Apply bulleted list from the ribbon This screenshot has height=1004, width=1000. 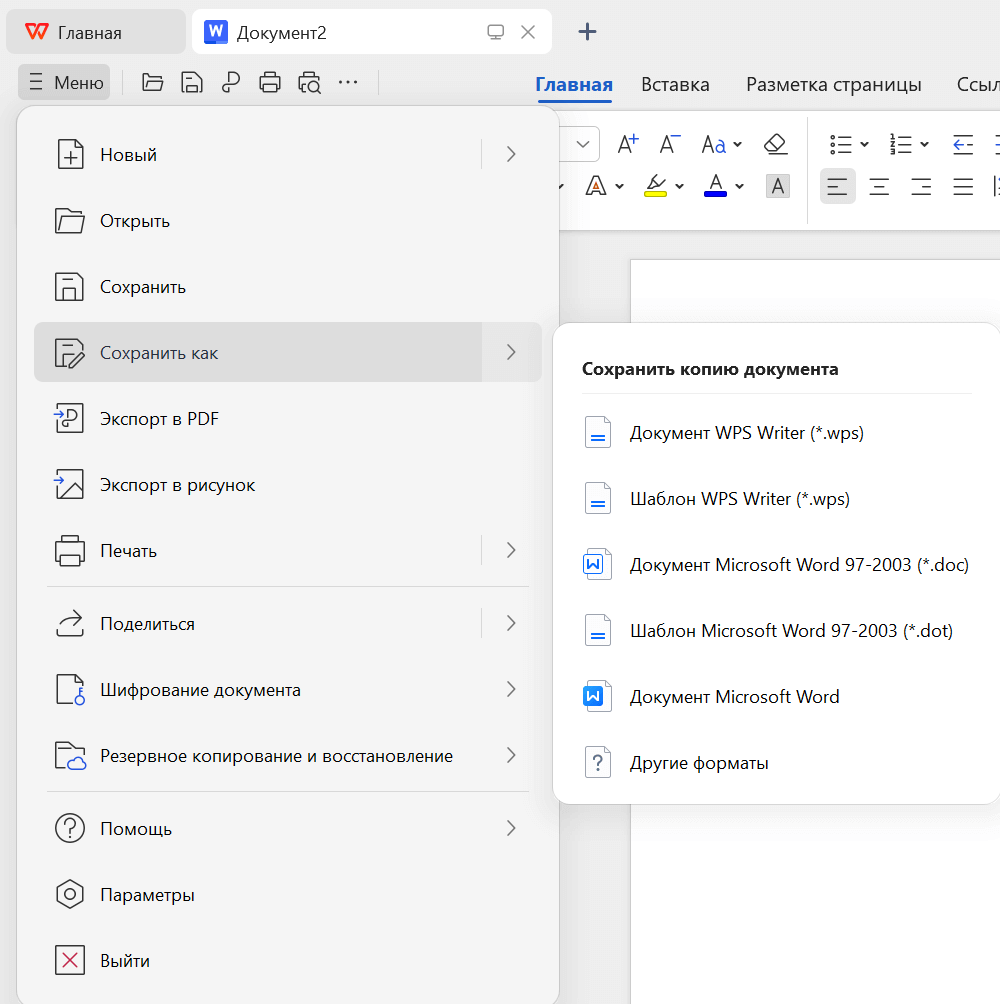[840, 144]
